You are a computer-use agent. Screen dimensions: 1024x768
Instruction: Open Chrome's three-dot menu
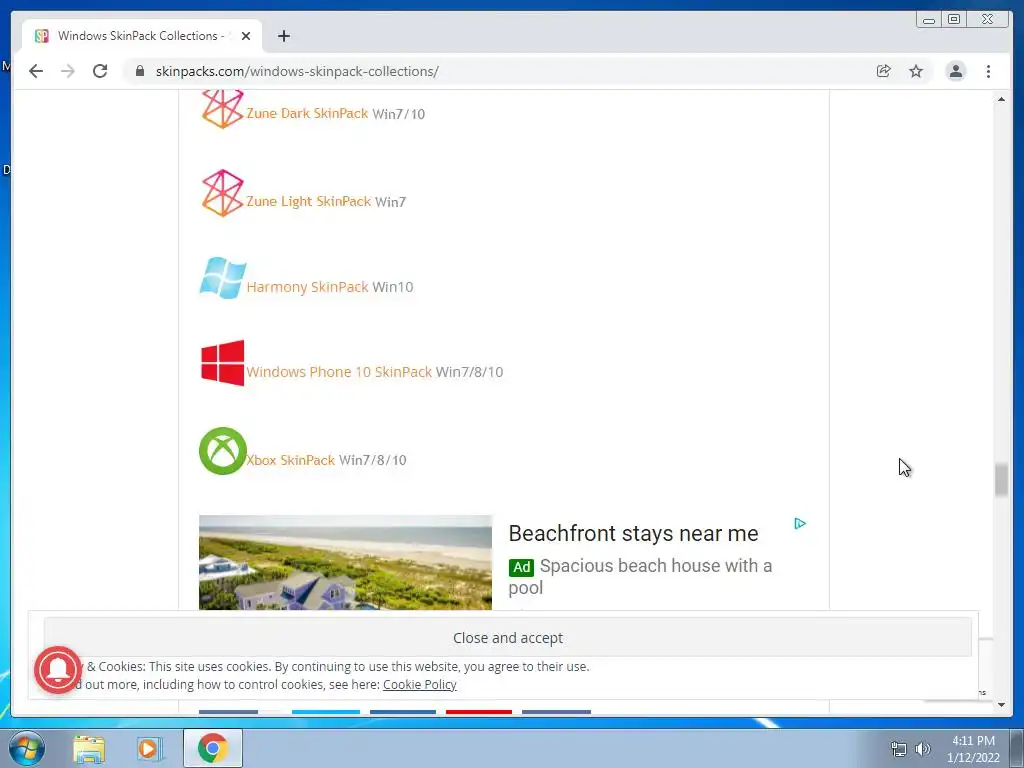pos(988,71)
